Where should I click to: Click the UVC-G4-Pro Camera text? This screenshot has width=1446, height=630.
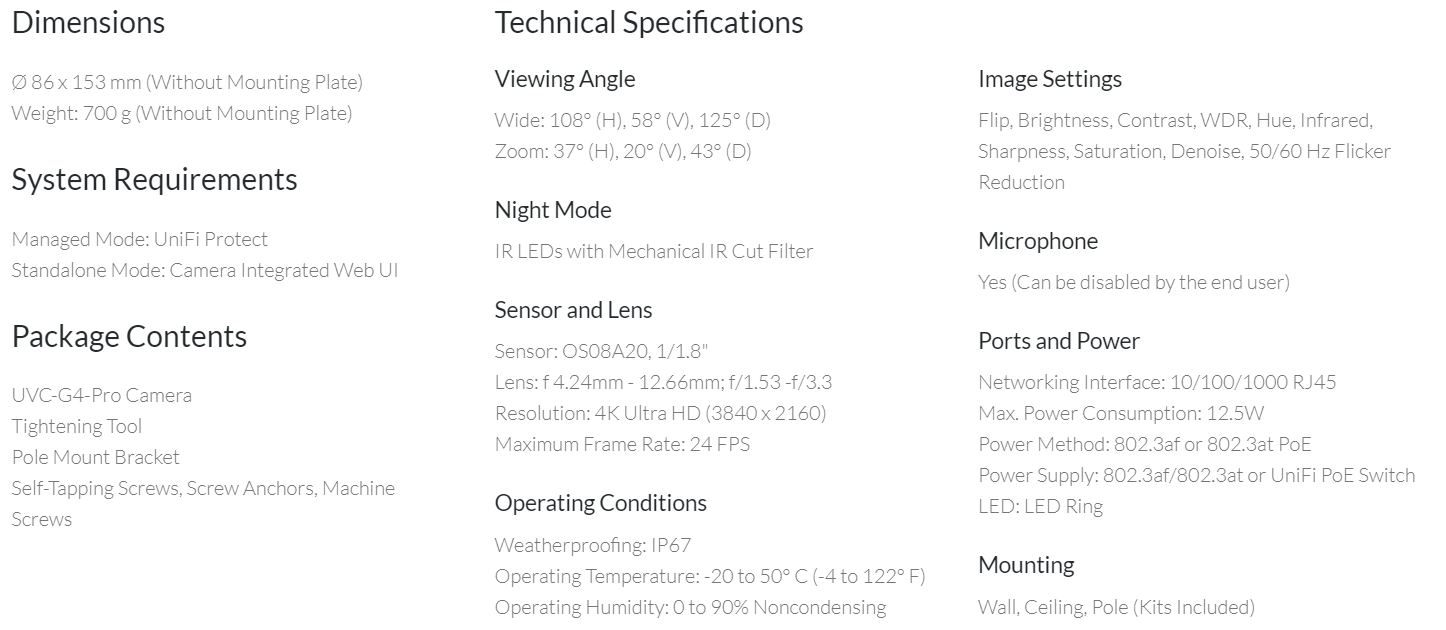[x=101, y=395]
